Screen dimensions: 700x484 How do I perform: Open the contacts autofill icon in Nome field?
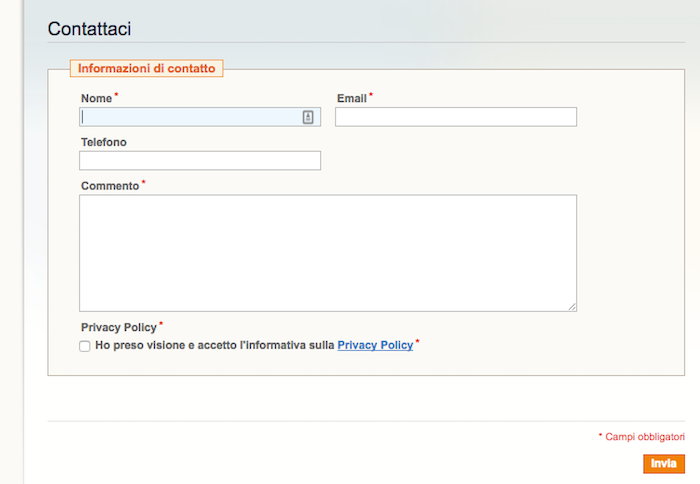(x=308, y=117)
